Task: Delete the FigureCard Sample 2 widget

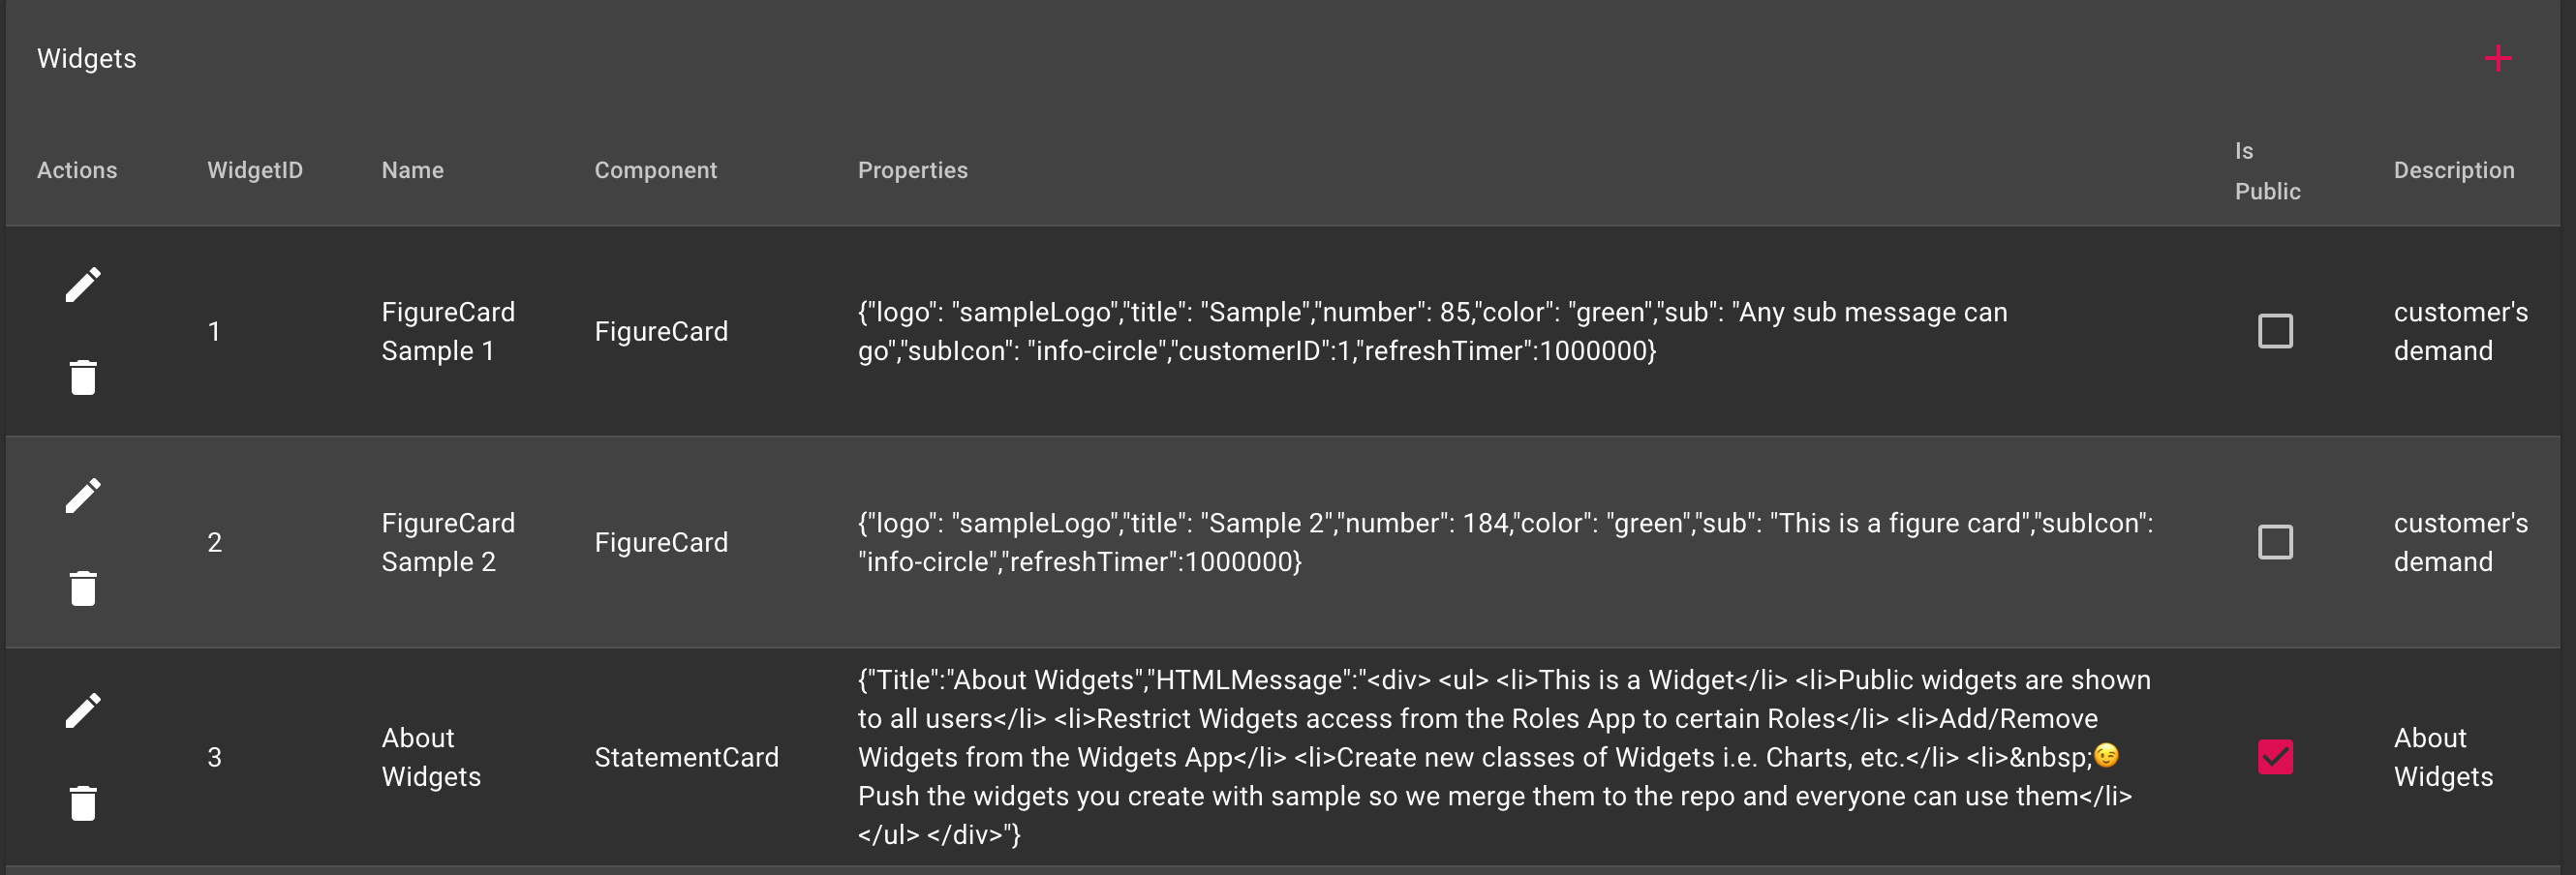Action: (83, 588)
